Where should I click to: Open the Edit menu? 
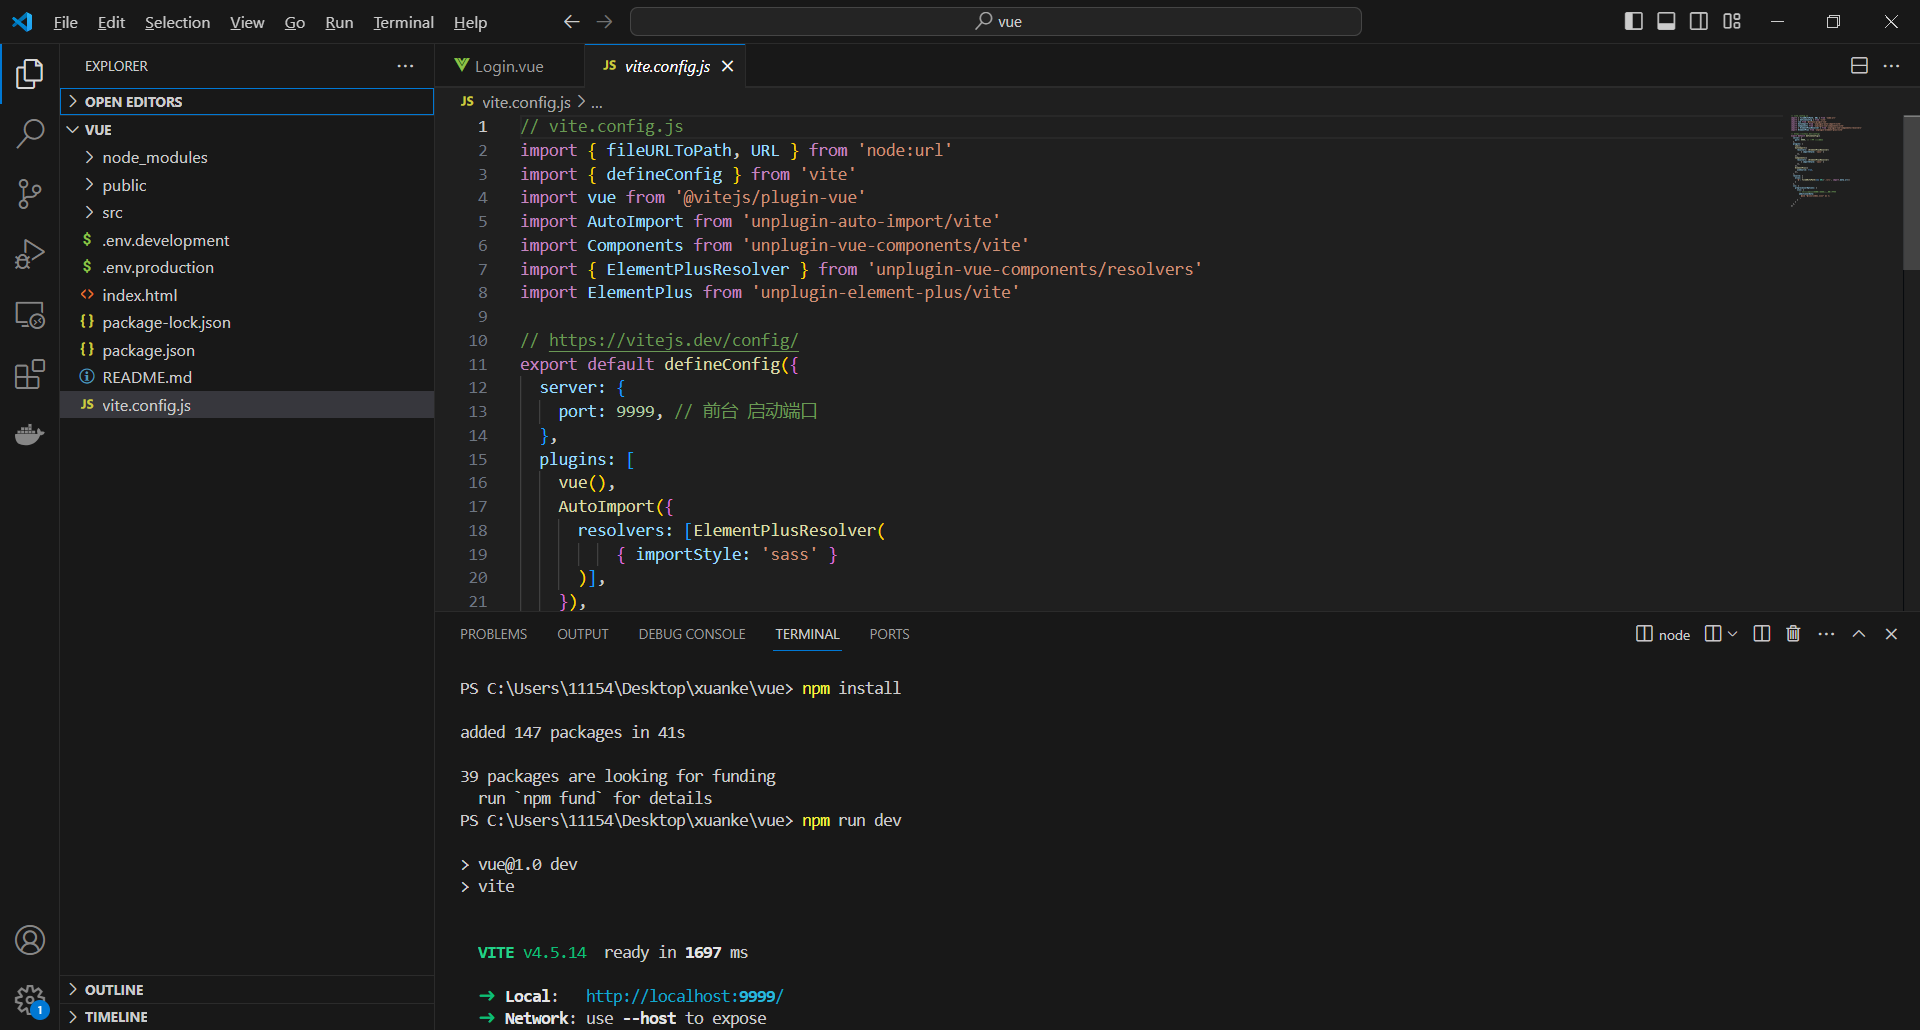111,22
